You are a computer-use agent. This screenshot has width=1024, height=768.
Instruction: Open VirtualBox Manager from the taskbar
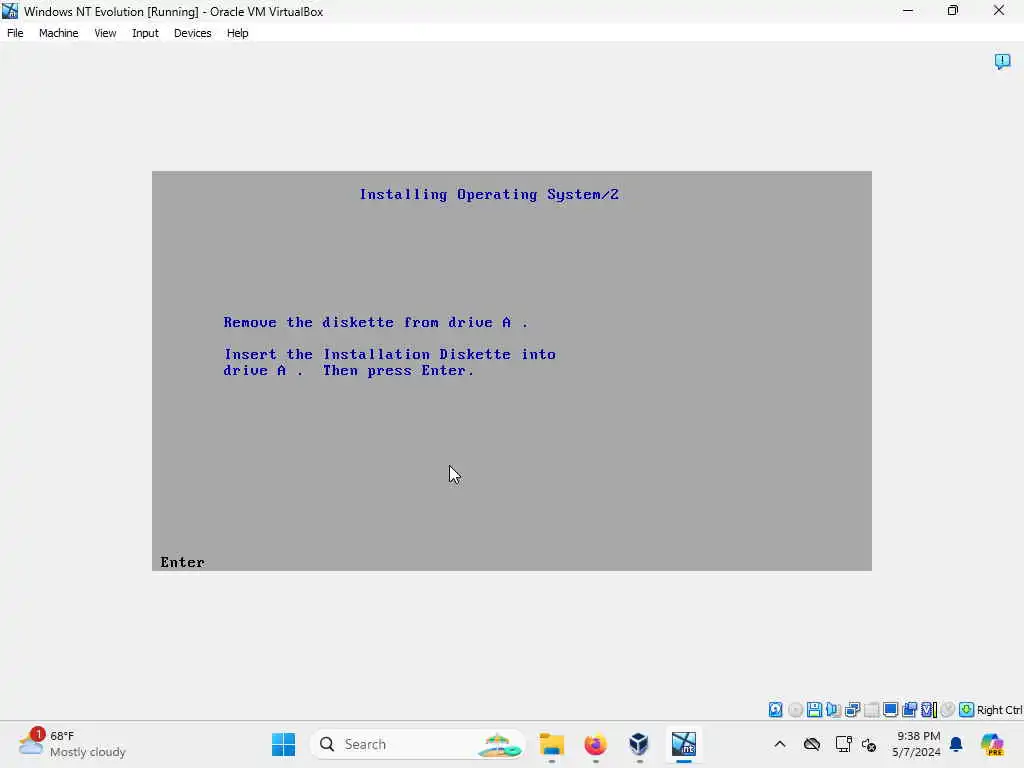coord(639,744)
